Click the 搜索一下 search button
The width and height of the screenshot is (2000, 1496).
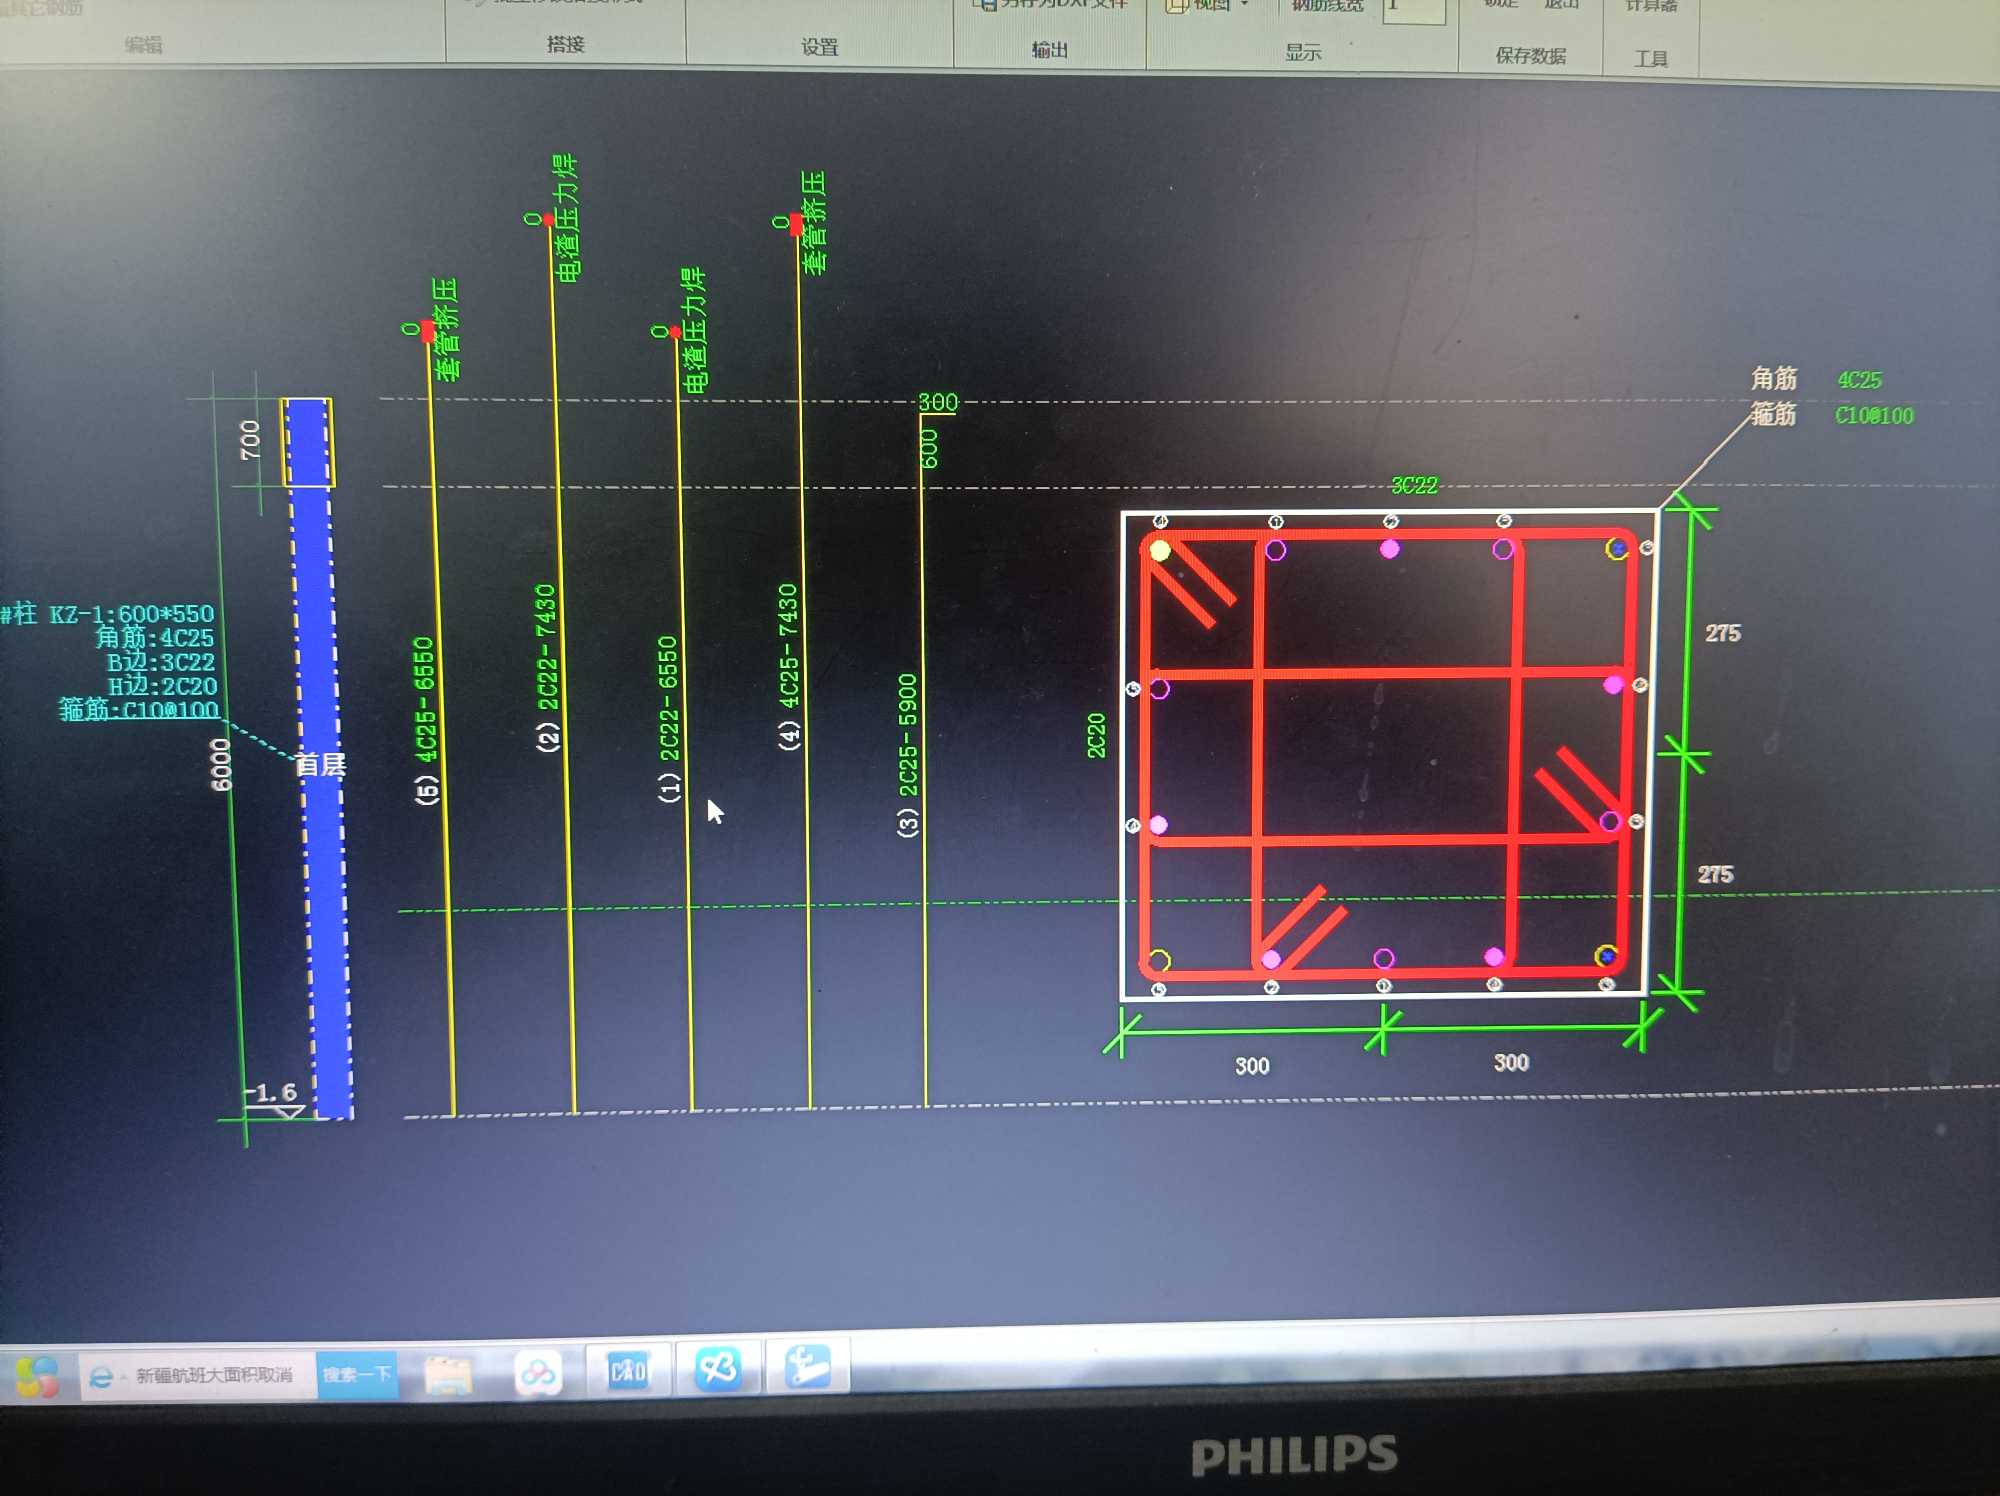[357, 1374]
